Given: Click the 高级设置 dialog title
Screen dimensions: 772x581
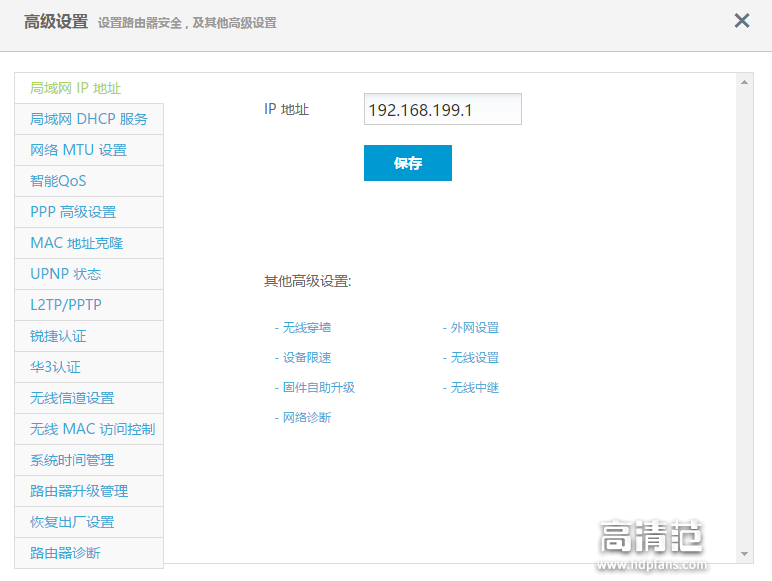Looking at the screenshot, I should pos(56,22).
